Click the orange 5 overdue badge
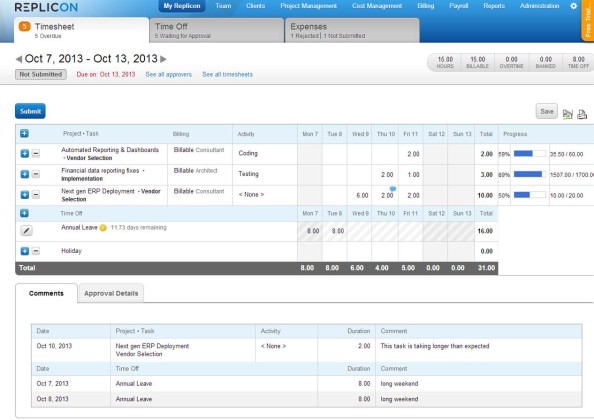The image size is (594, 420). 25,27
